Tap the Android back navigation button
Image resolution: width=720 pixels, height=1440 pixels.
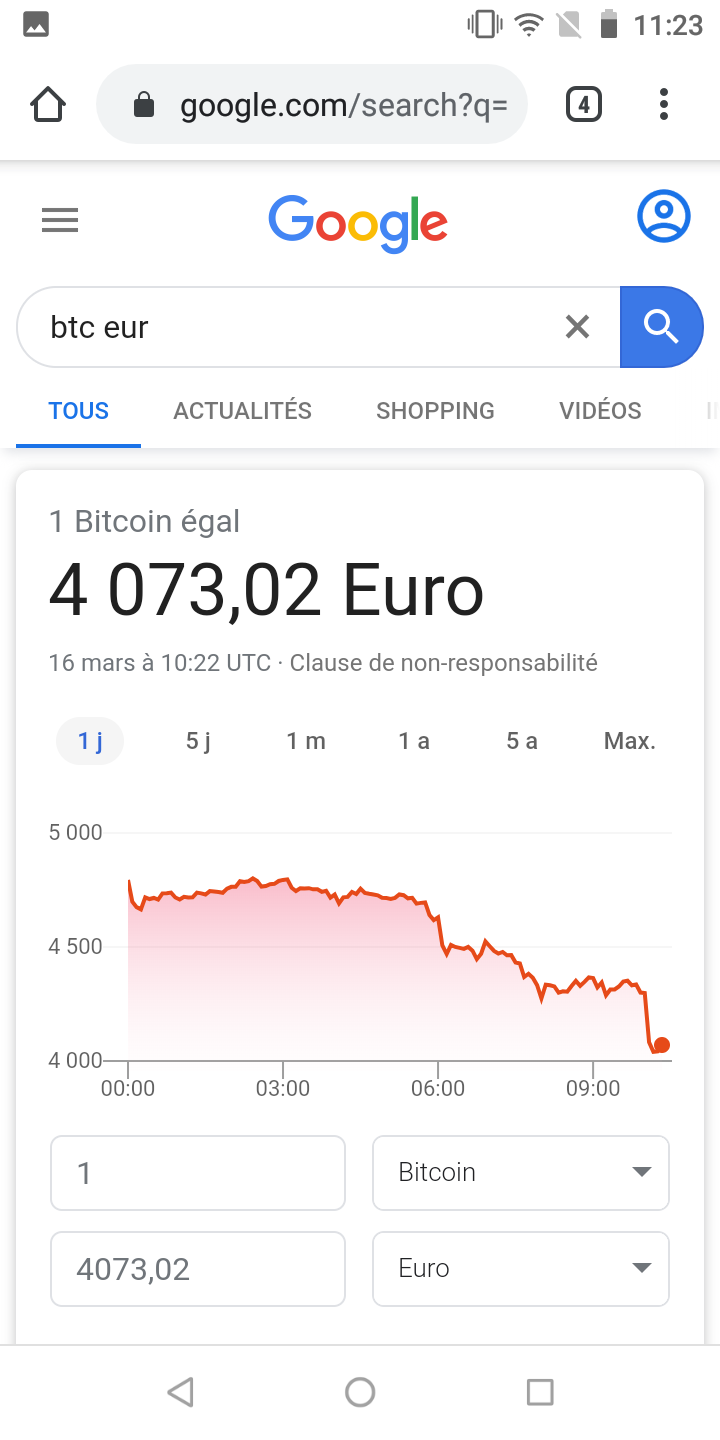point(180,1392)
